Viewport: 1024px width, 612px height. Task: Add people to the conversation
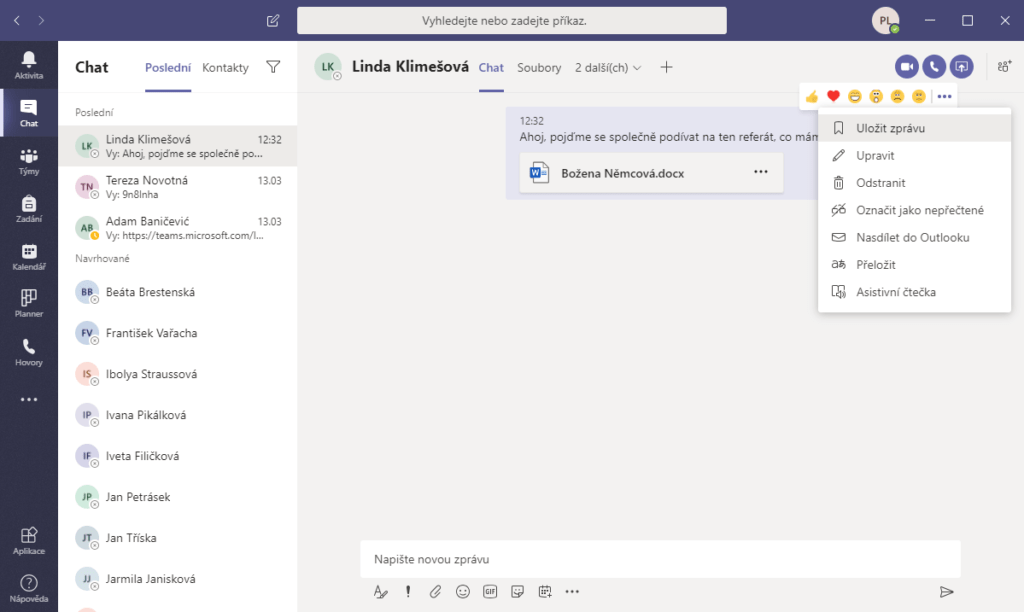1003,67
